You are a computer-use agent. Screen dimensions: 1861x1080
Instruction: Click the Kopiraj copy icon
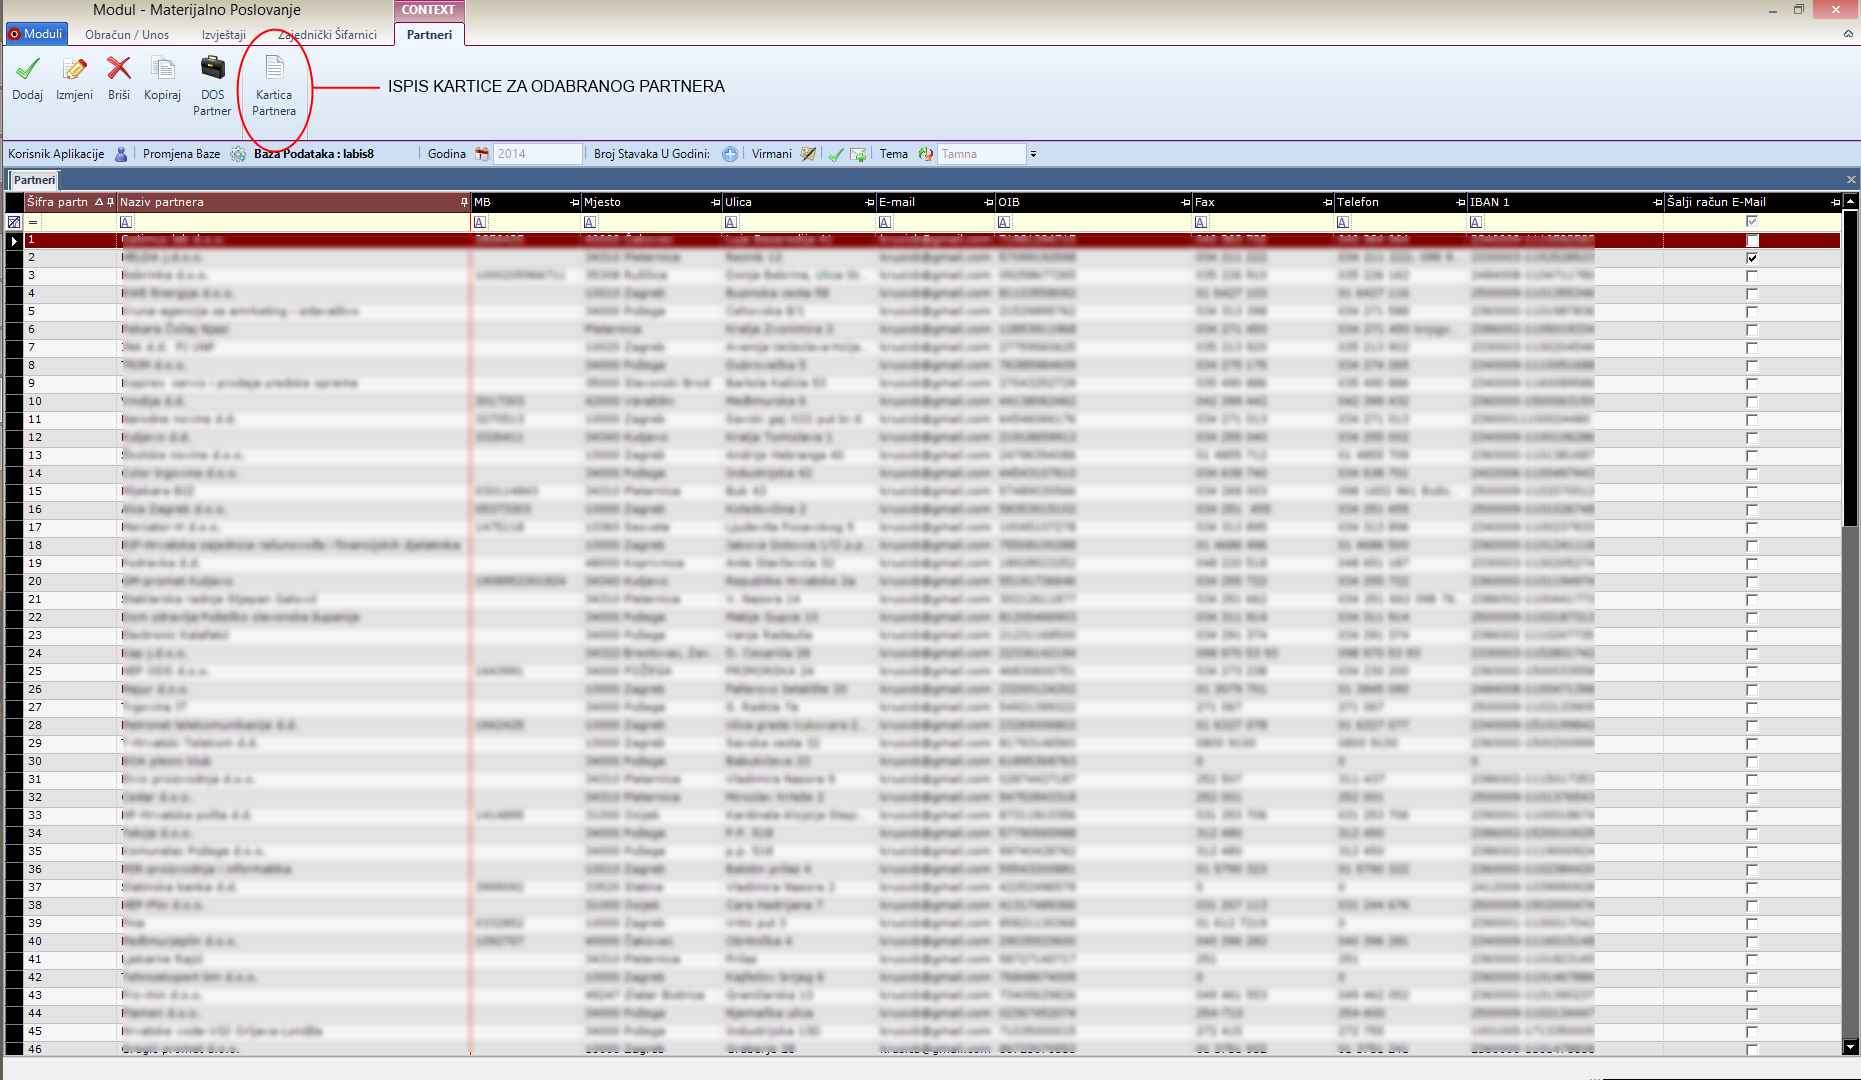162,69
